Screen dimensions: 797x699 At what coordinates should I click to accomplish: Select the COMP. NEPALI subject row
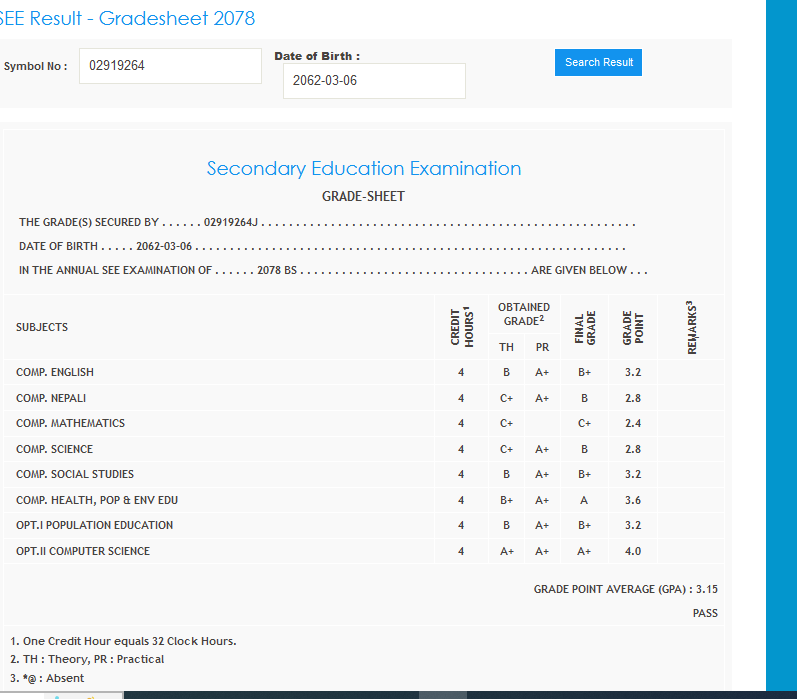click(x=51, y=398)
